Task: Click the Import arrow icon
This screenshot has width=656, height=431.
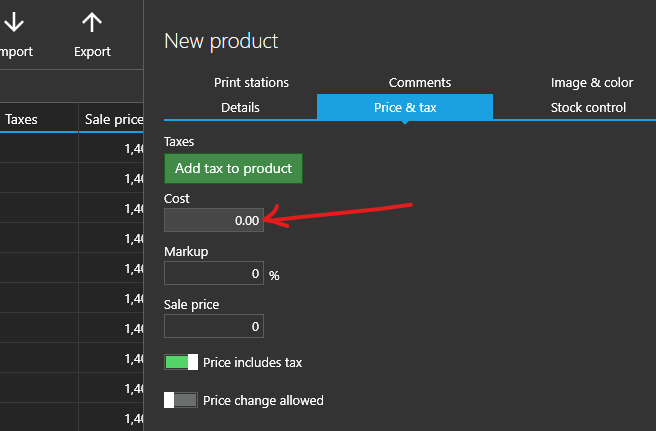Action: [x=15, y=23]
